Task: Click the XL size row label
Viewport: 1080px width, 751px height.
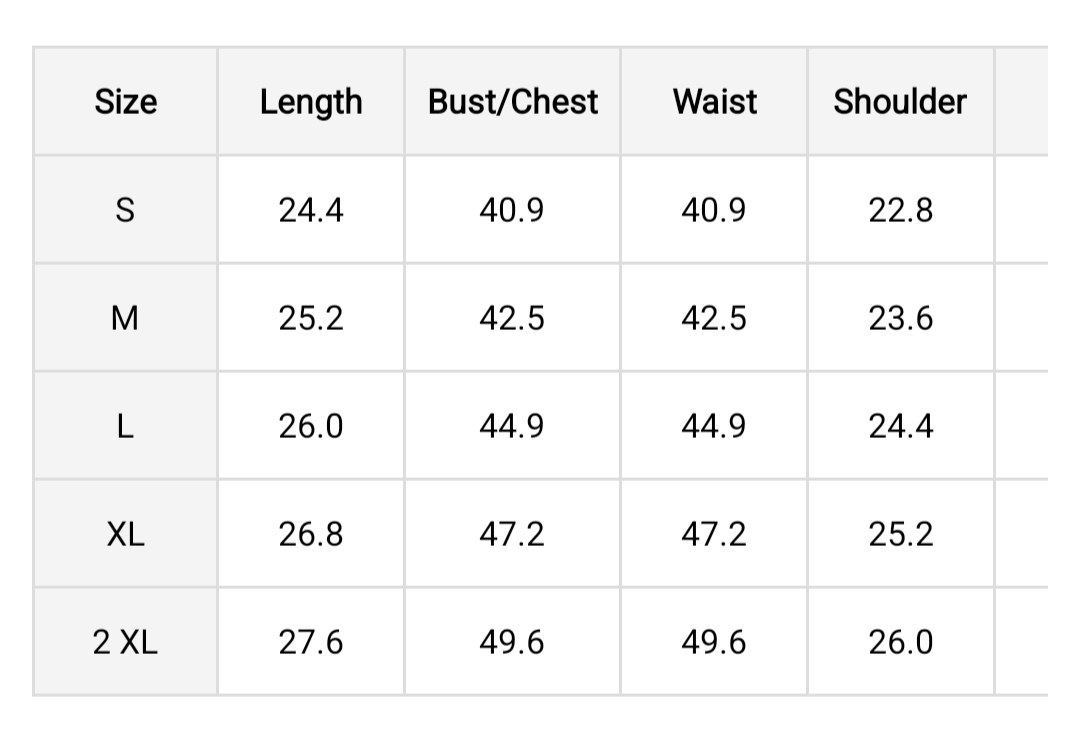Action: pos(125,534)
